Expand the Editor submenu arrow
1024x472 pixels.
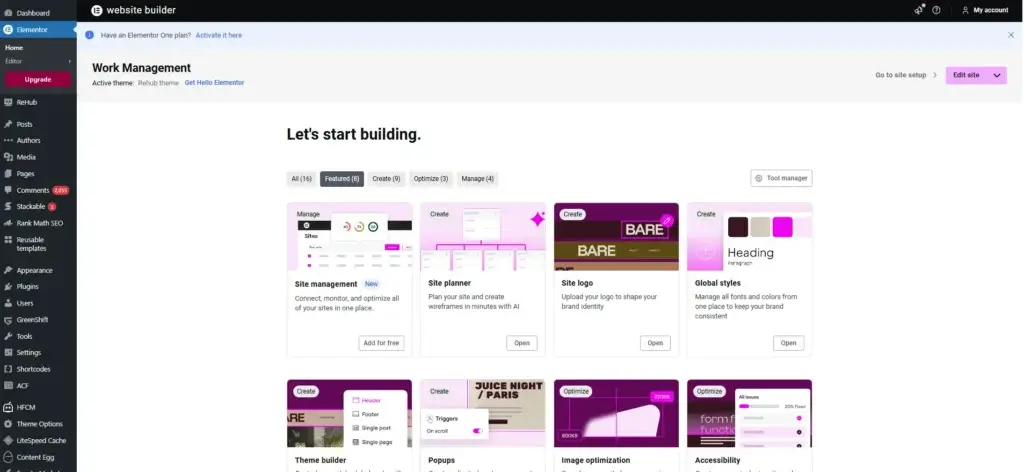(69, 61)
